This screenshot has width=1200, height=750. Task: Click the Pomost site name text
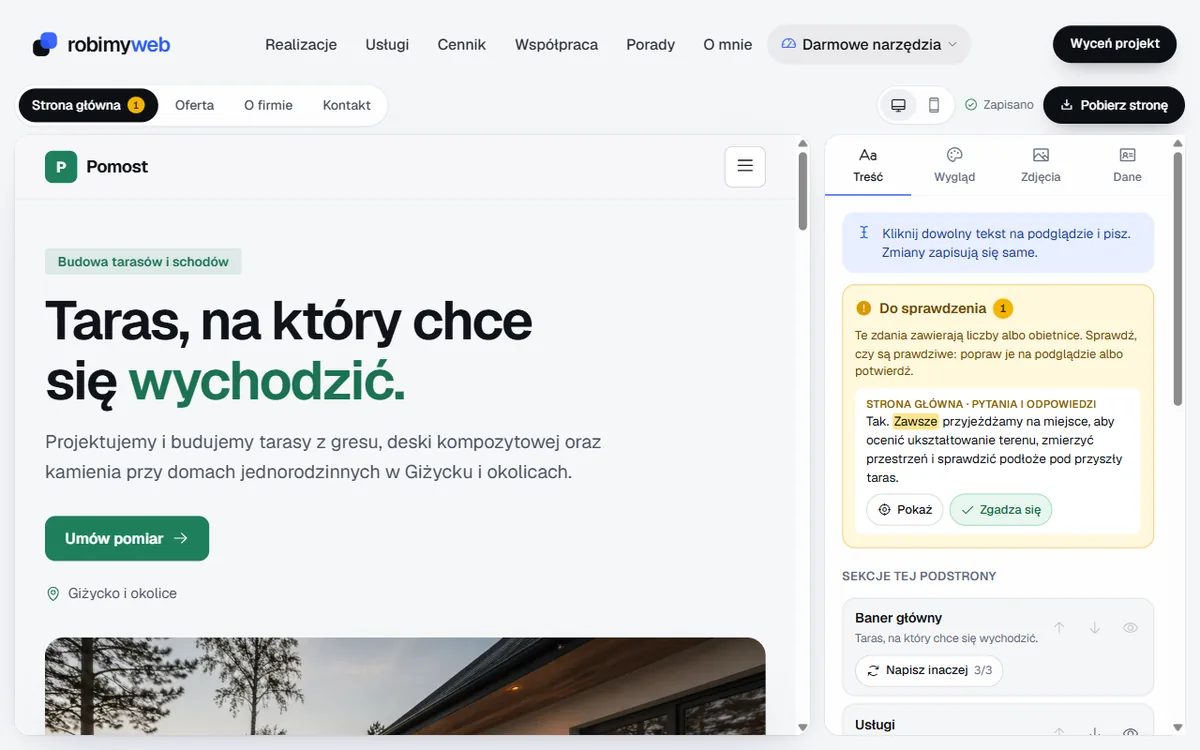click(x=117, y=167)
